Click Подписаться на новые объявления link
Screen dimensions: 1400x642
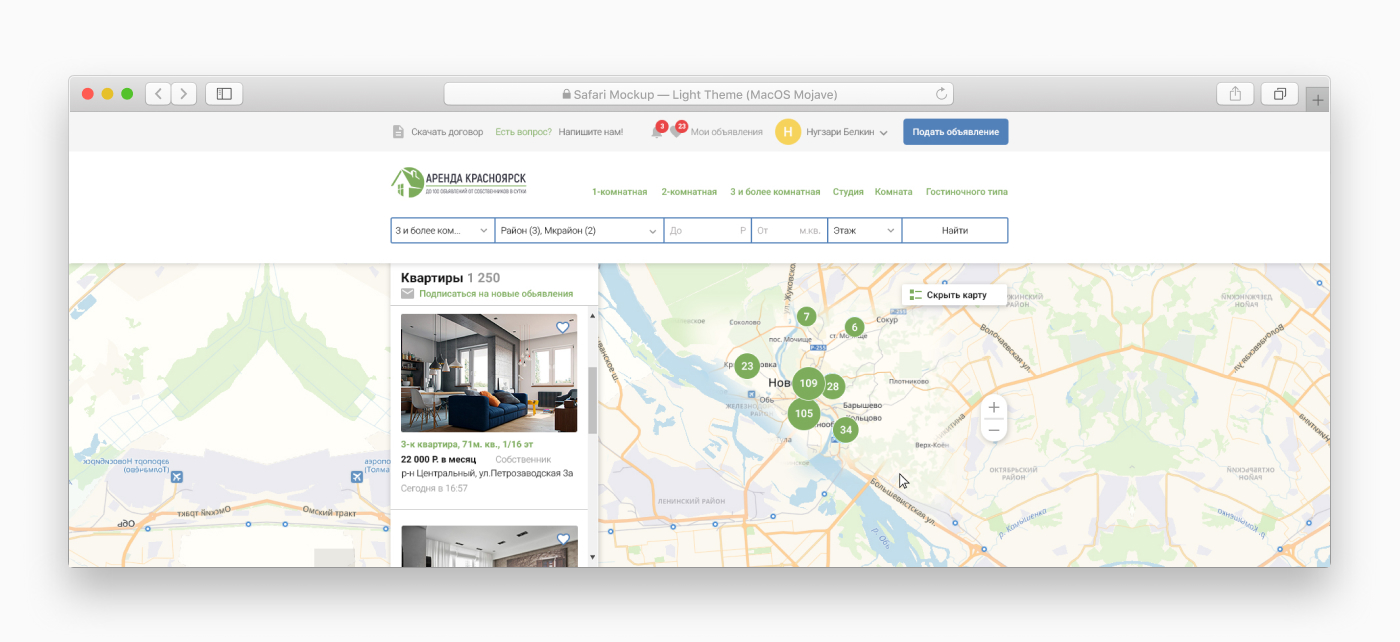[x=496, y=294]
